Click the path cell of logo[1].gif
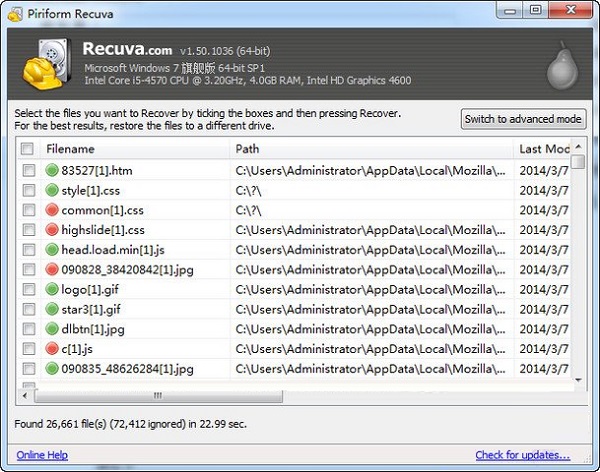Viewport: 600px width, 472px height. tap(370, 290)
